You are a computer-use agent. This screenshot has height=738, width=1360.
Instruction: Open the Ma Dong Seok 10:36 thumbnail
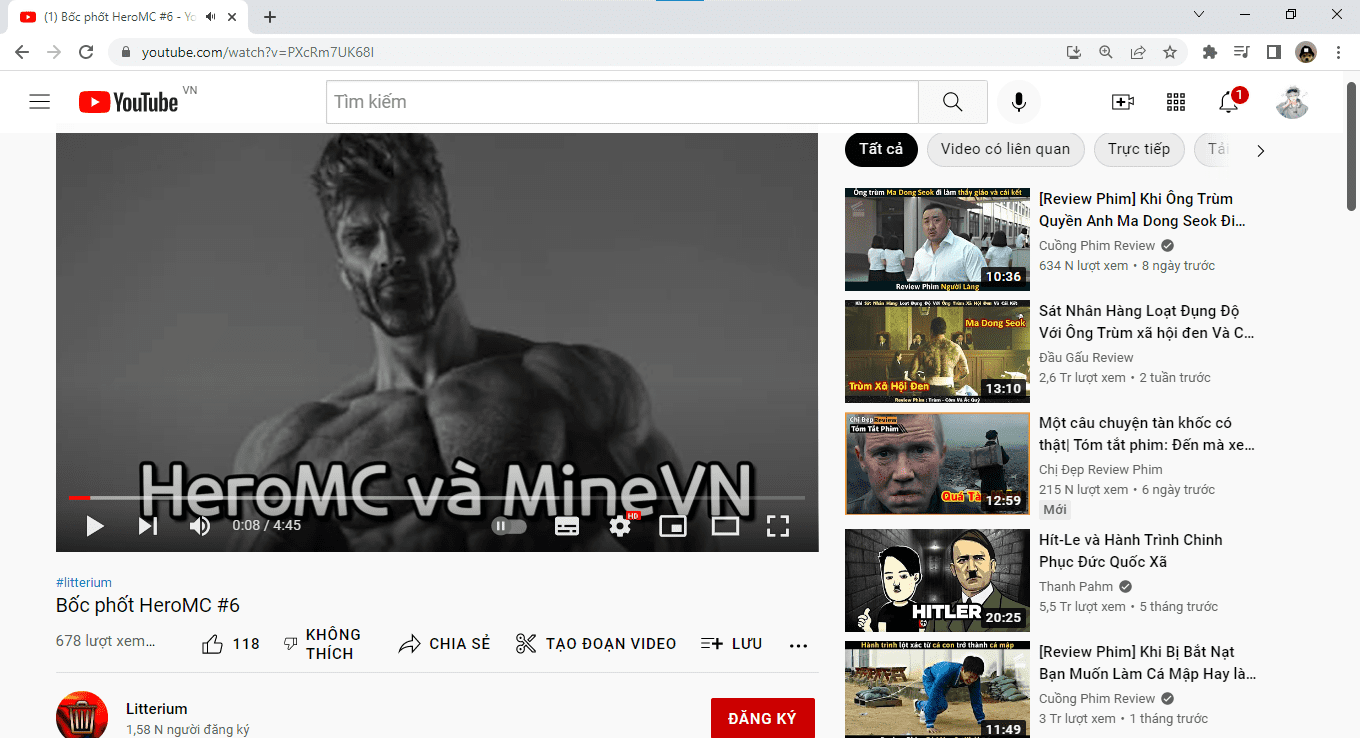937,239
